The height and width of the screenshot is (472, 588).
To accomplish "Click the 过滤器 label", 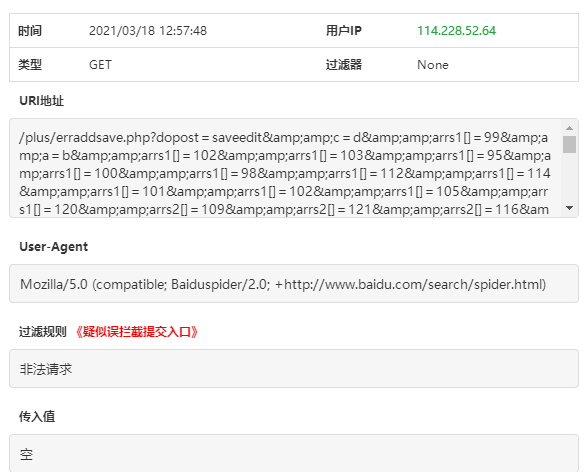I will pos(344,65).
